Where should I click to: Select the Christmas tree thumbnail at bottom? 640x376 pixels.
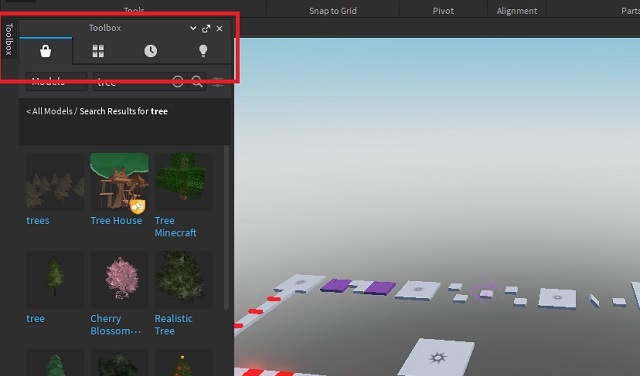(183, 363)
